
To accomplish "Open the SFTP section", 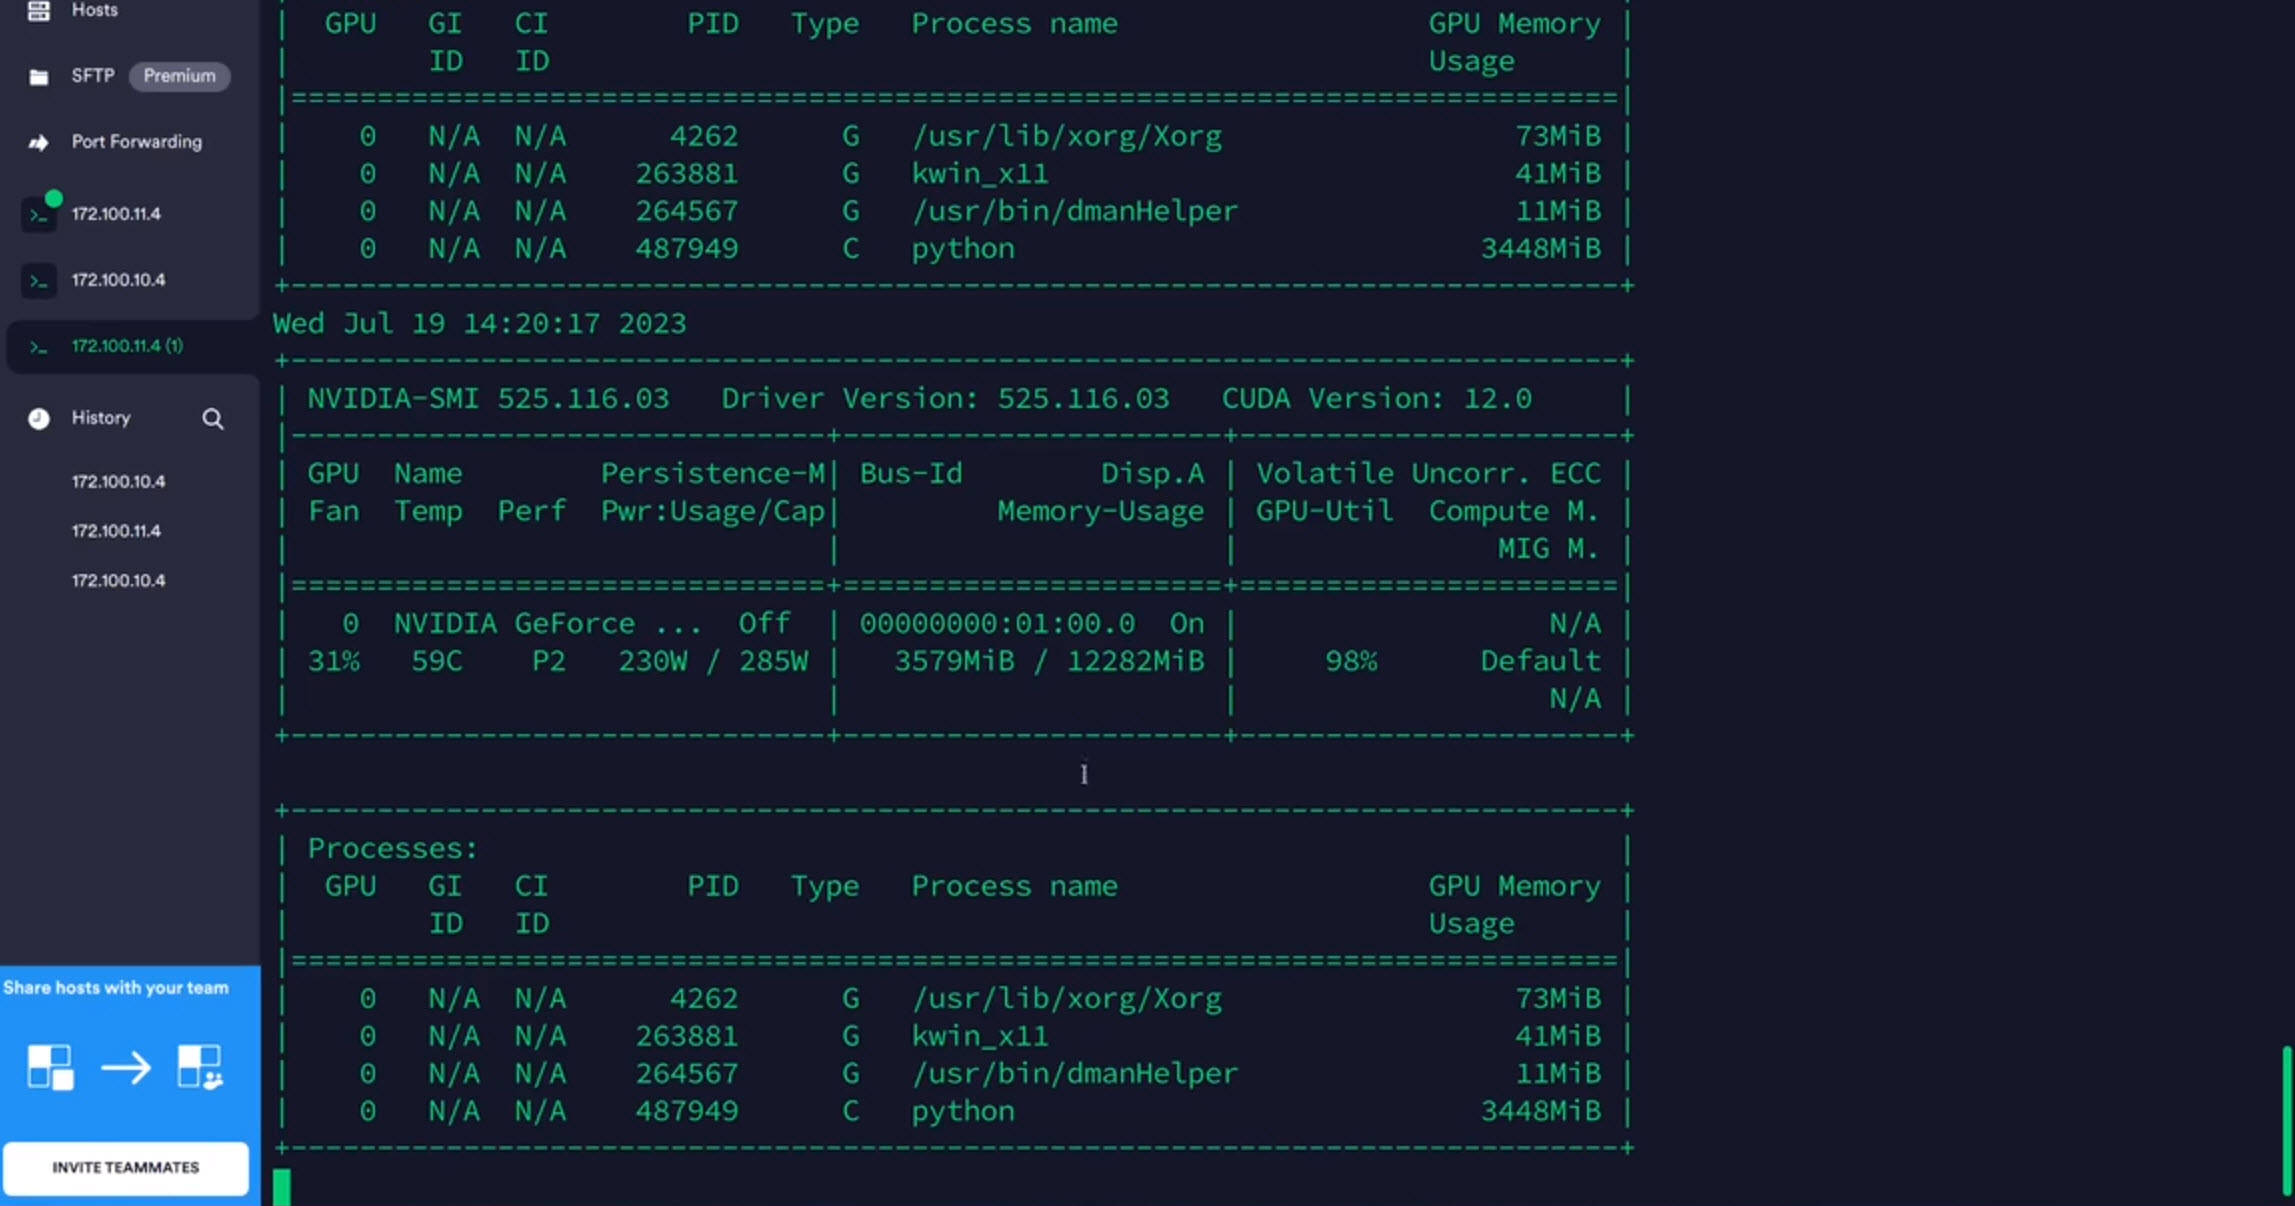I will [92, 76].
